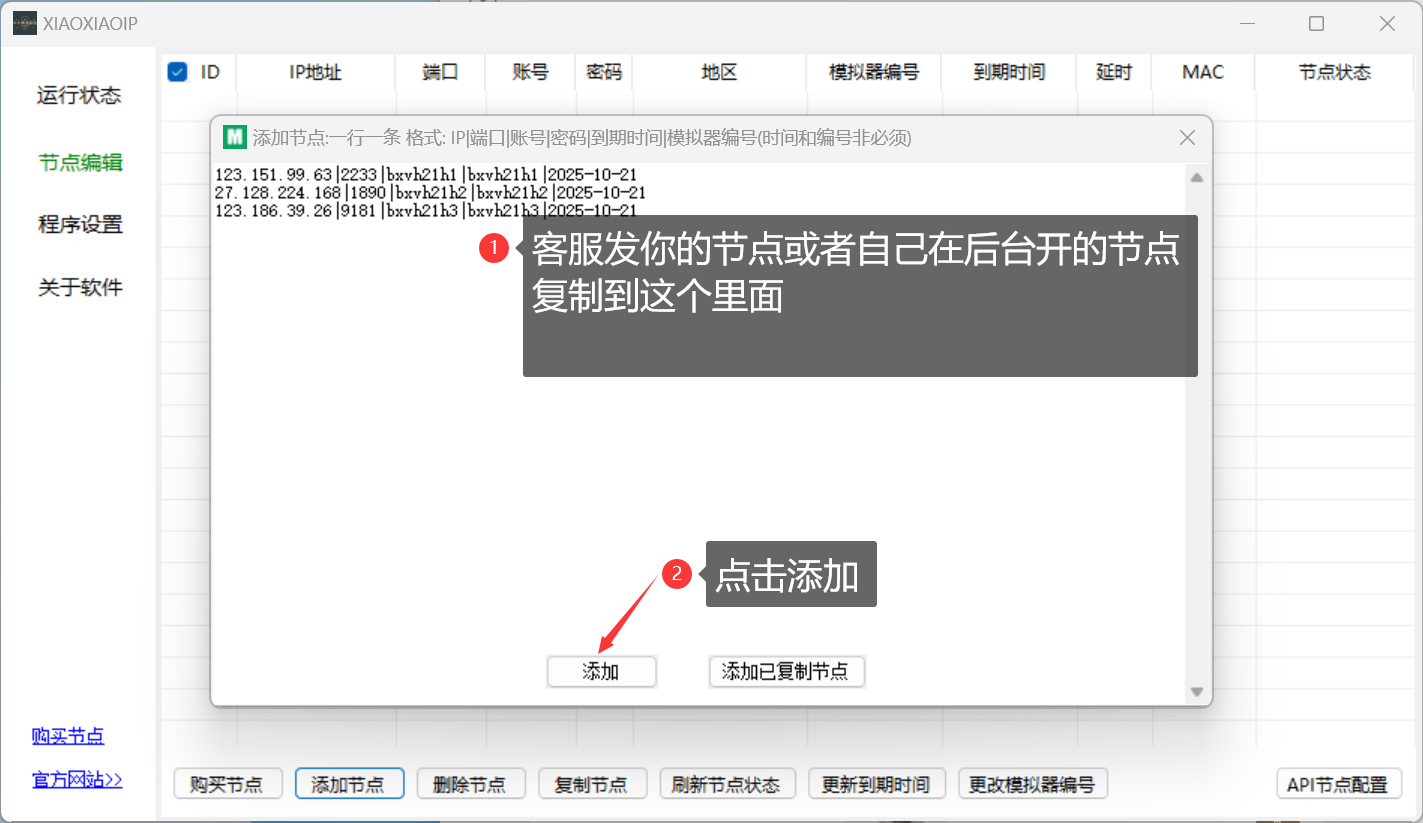Close the add-node dialog
Viewport: 1423px width, 823px height.
pos(1187,138)
